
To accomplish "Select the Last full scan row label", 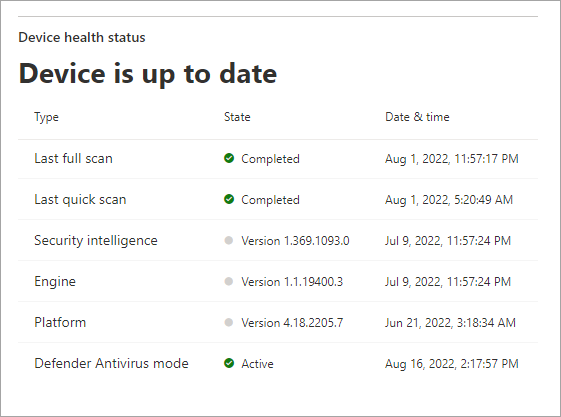I will (73, 158).
